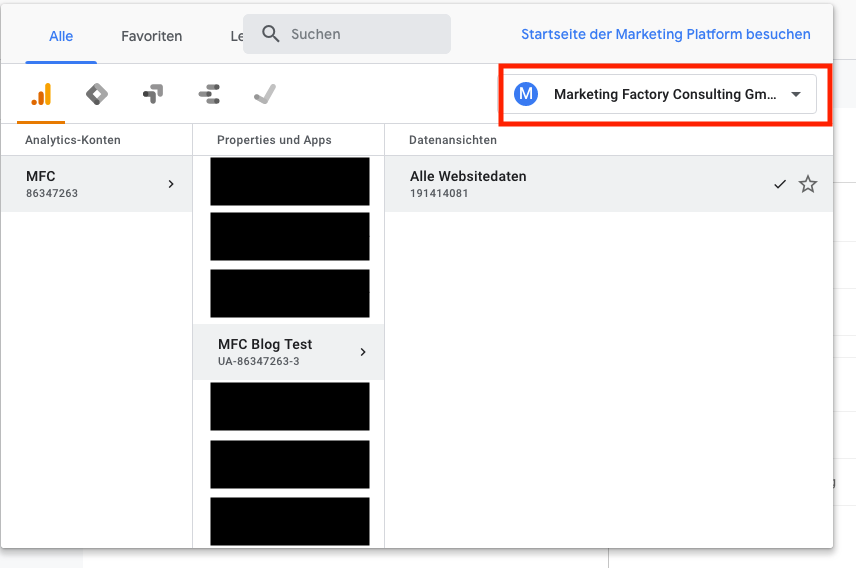Click the magnifier icon in search box
Viewport: 856px width, 568px height.
pos(271,34)
